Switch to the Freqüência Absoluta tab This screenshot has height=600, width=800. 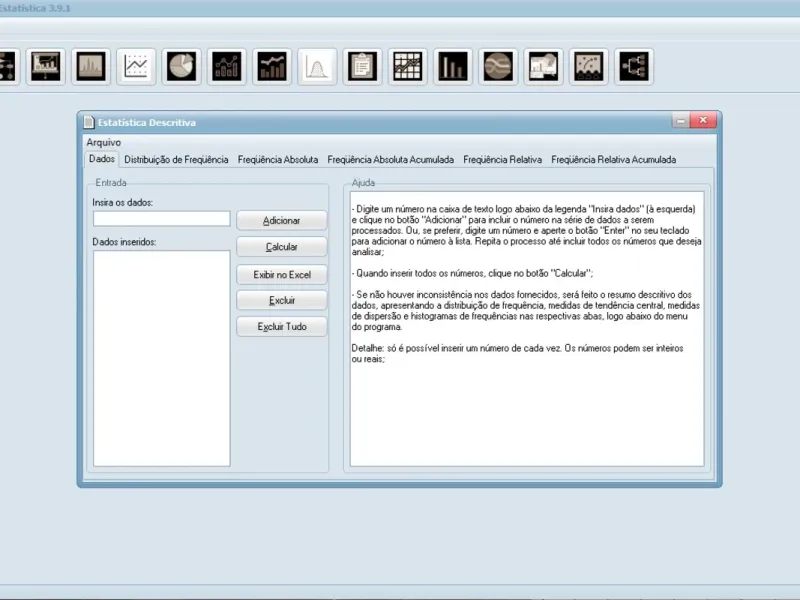tap(278, 160)
